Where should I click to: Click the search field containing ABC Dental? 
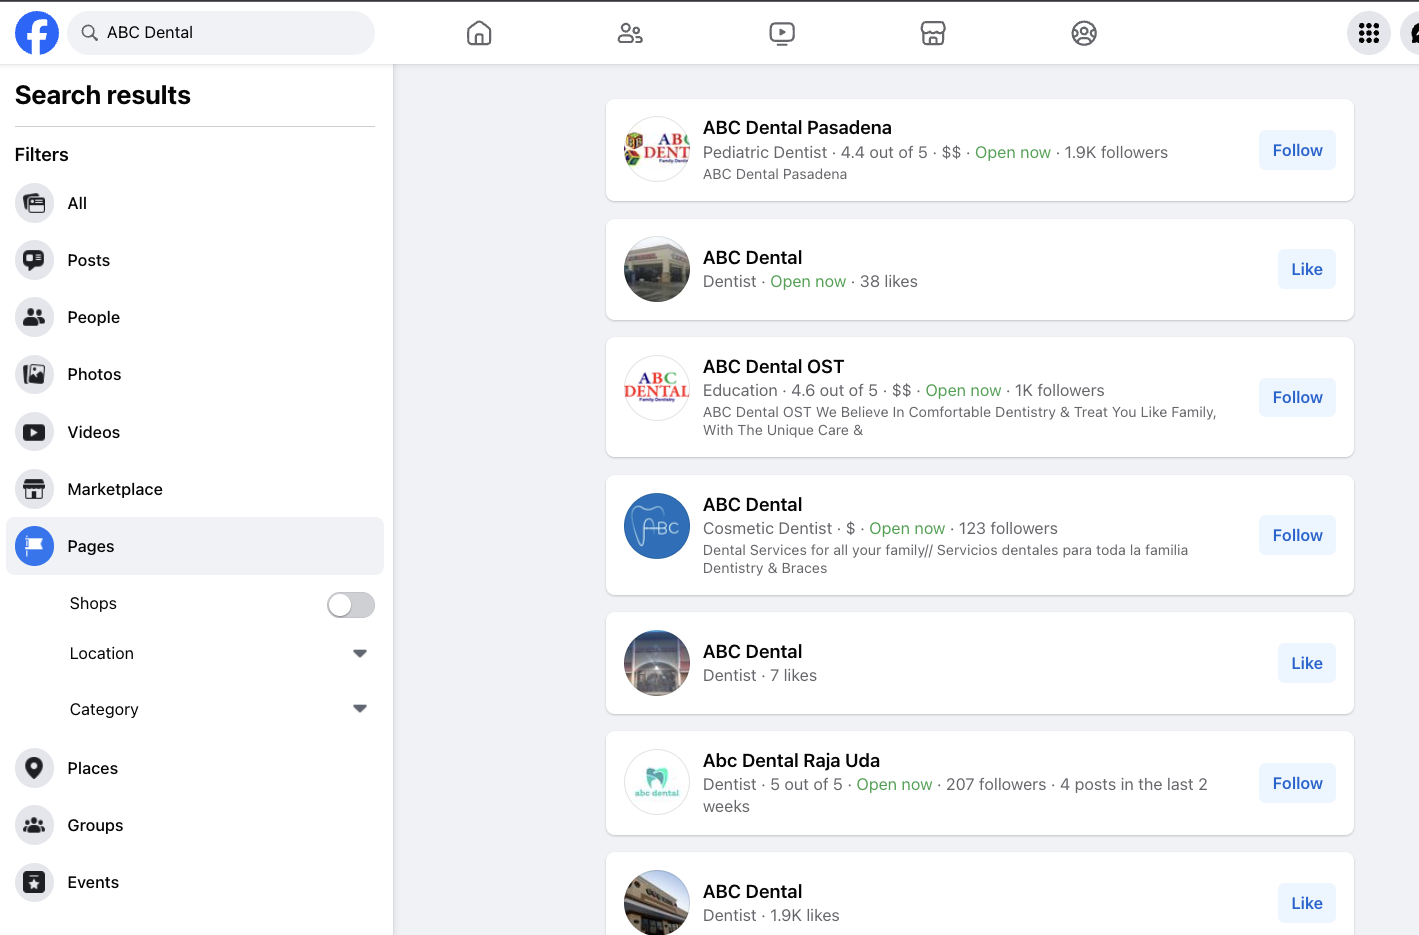pyautogui.click(x=221, y=33)
